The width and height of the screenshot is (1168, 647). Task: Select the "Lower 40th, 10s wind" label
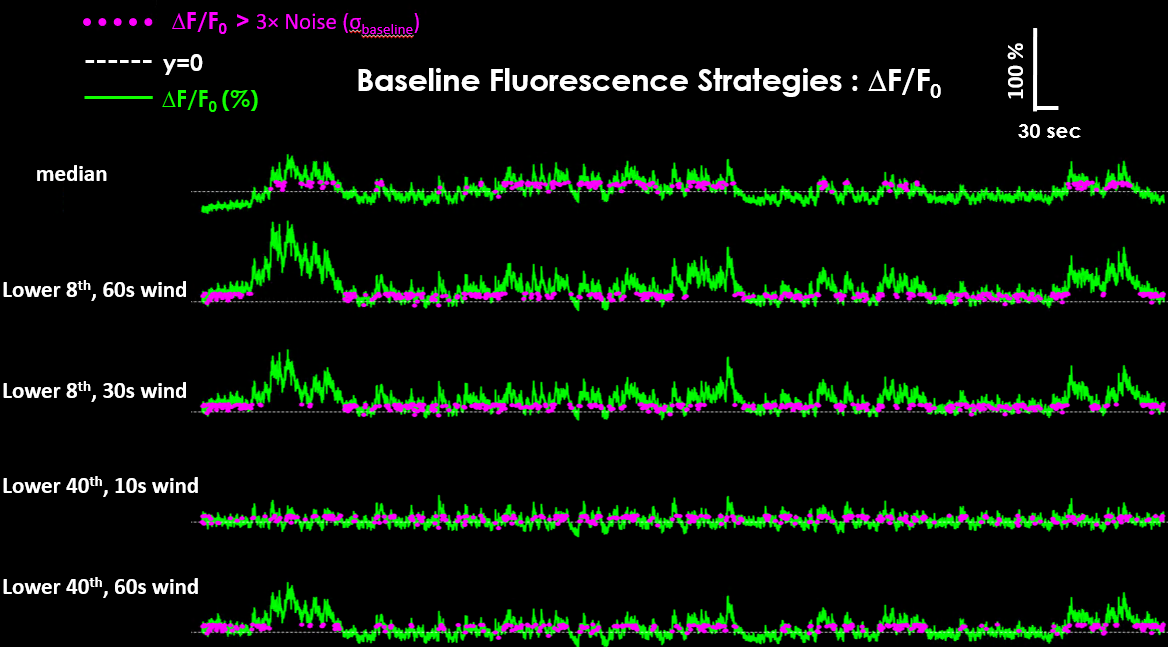pos(101,485)
